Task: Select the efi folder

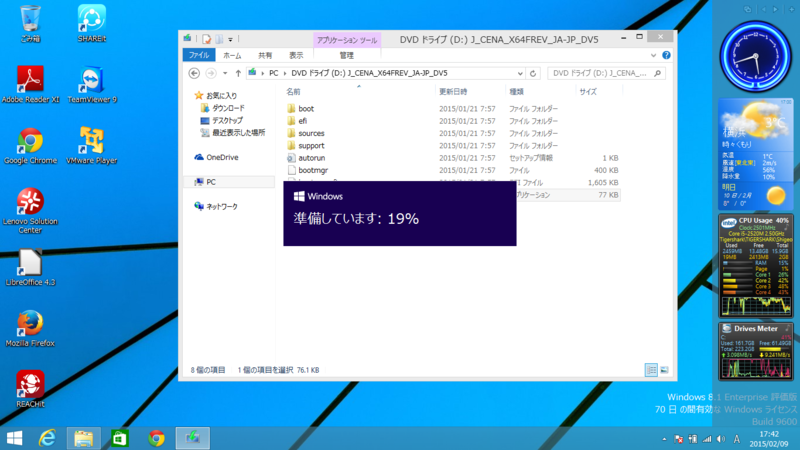Action: [x=303, y=121]
